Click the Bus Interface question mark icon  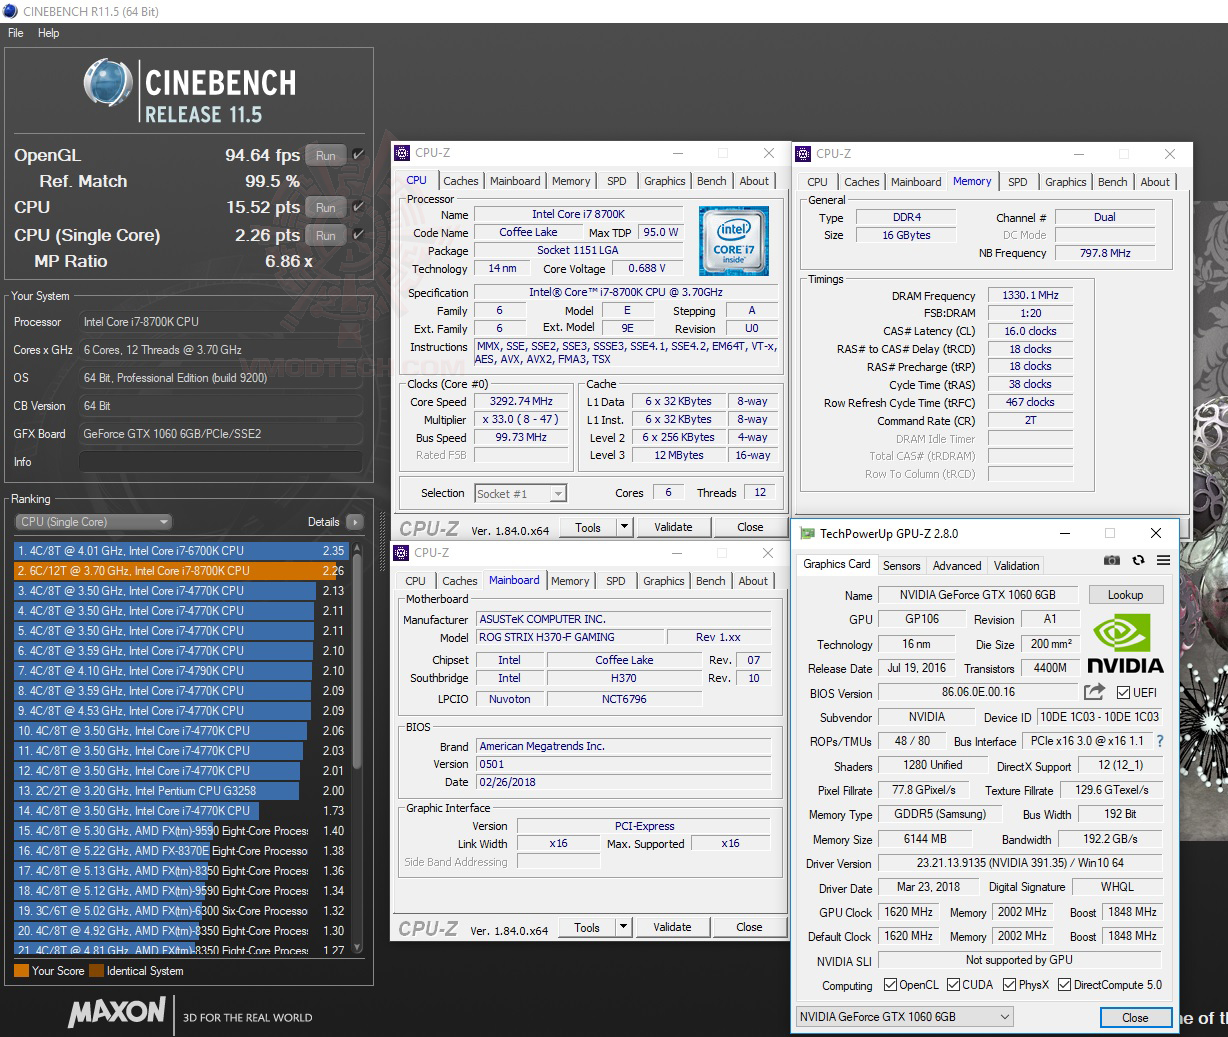pyautogui.click(x=1160, y=741)
